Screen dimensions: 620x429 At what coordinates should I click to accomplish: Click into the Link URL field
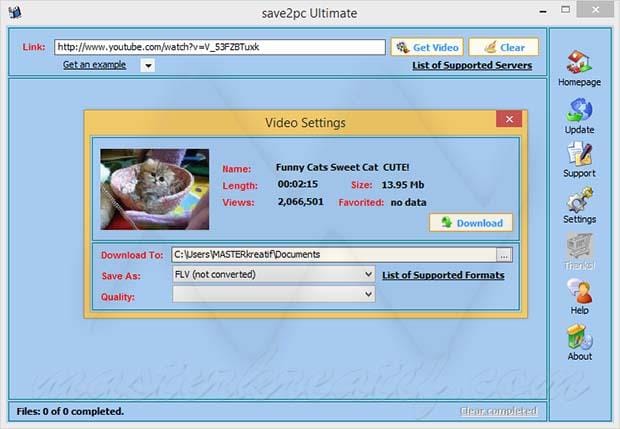220,47
